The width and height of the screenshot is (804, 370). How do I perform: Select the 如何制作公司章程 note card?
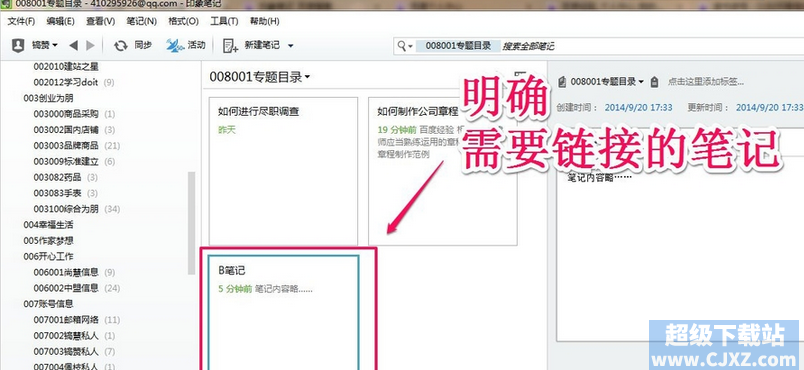443,171
